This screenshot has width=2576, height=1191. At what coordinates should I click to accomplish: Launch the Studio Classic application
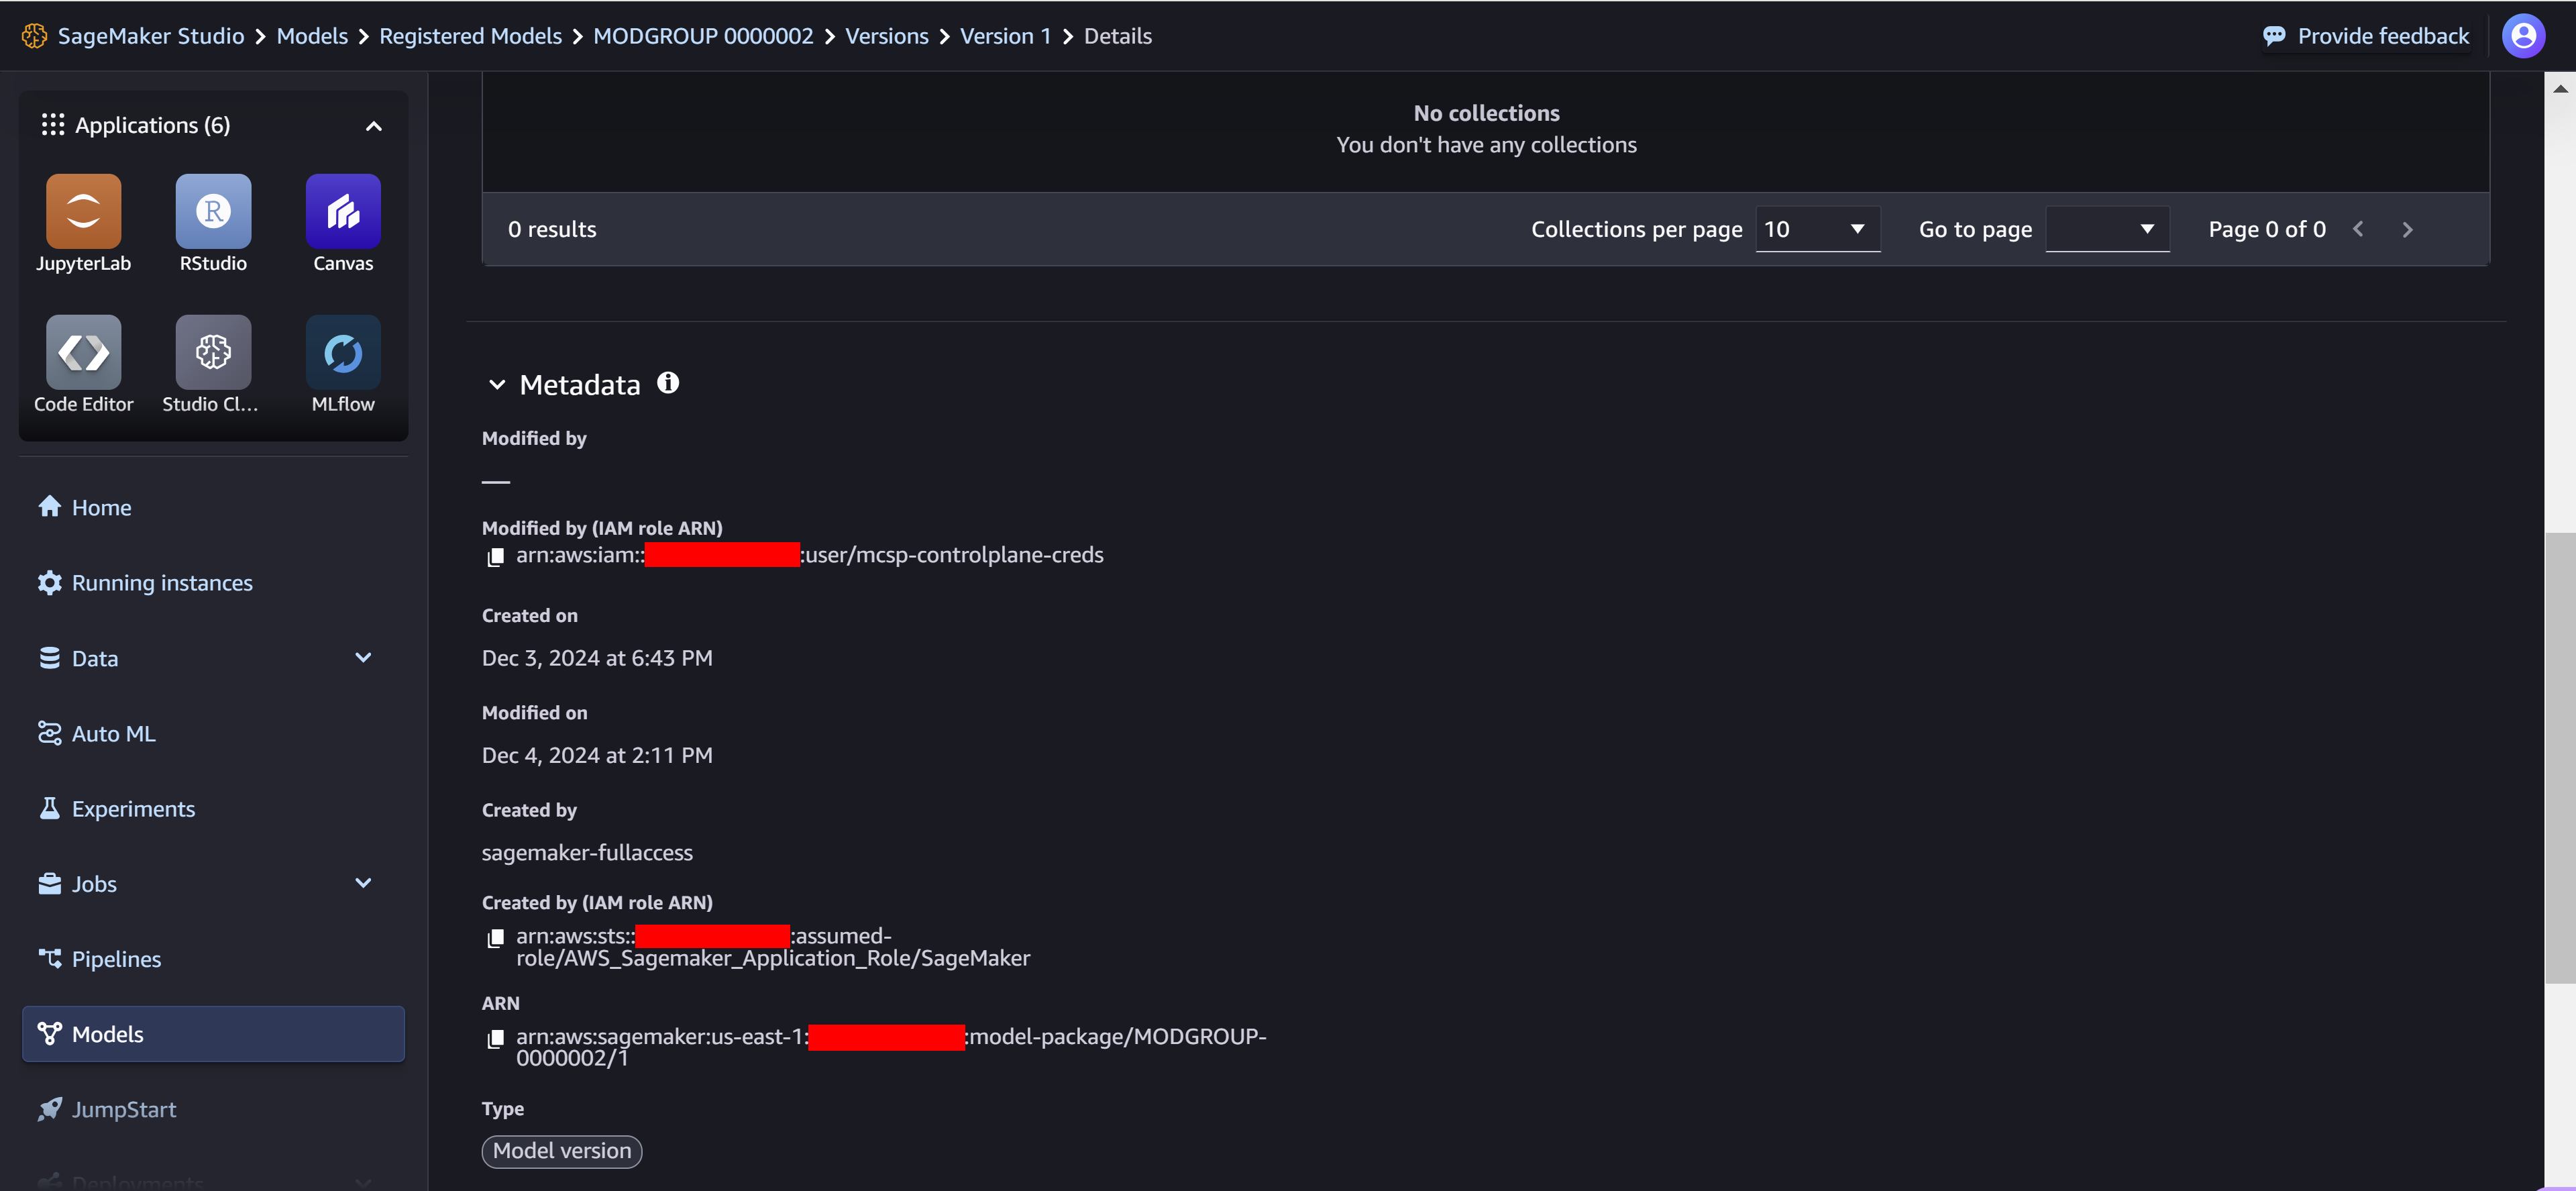(212, 352)
